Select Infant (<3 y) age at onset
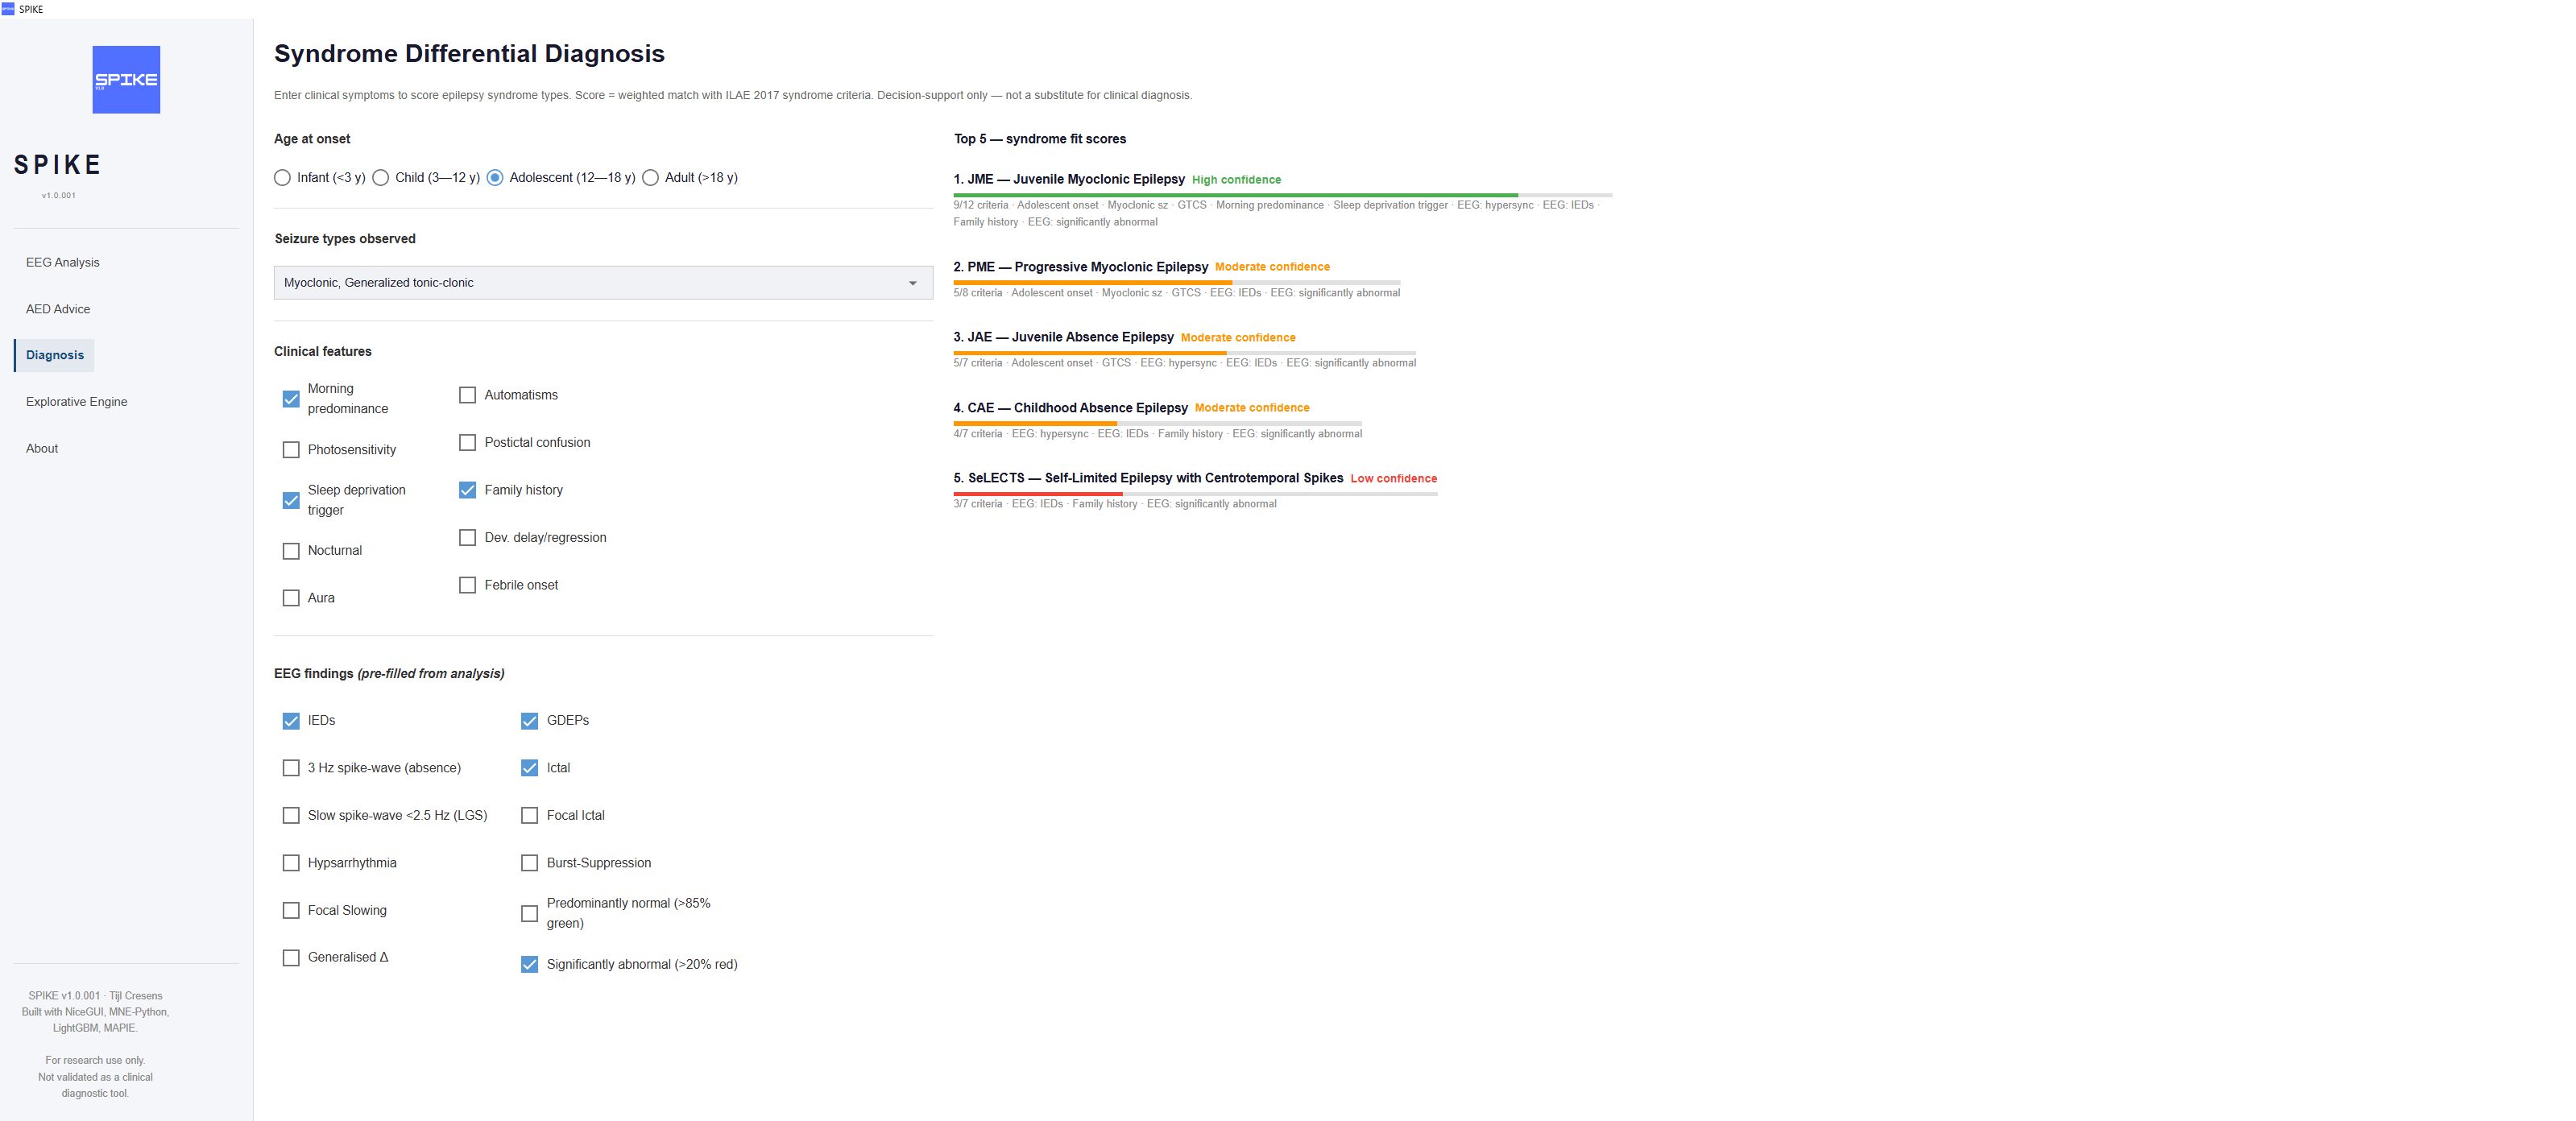Viewport: 2576px width, 1121px height. [282, 178]
